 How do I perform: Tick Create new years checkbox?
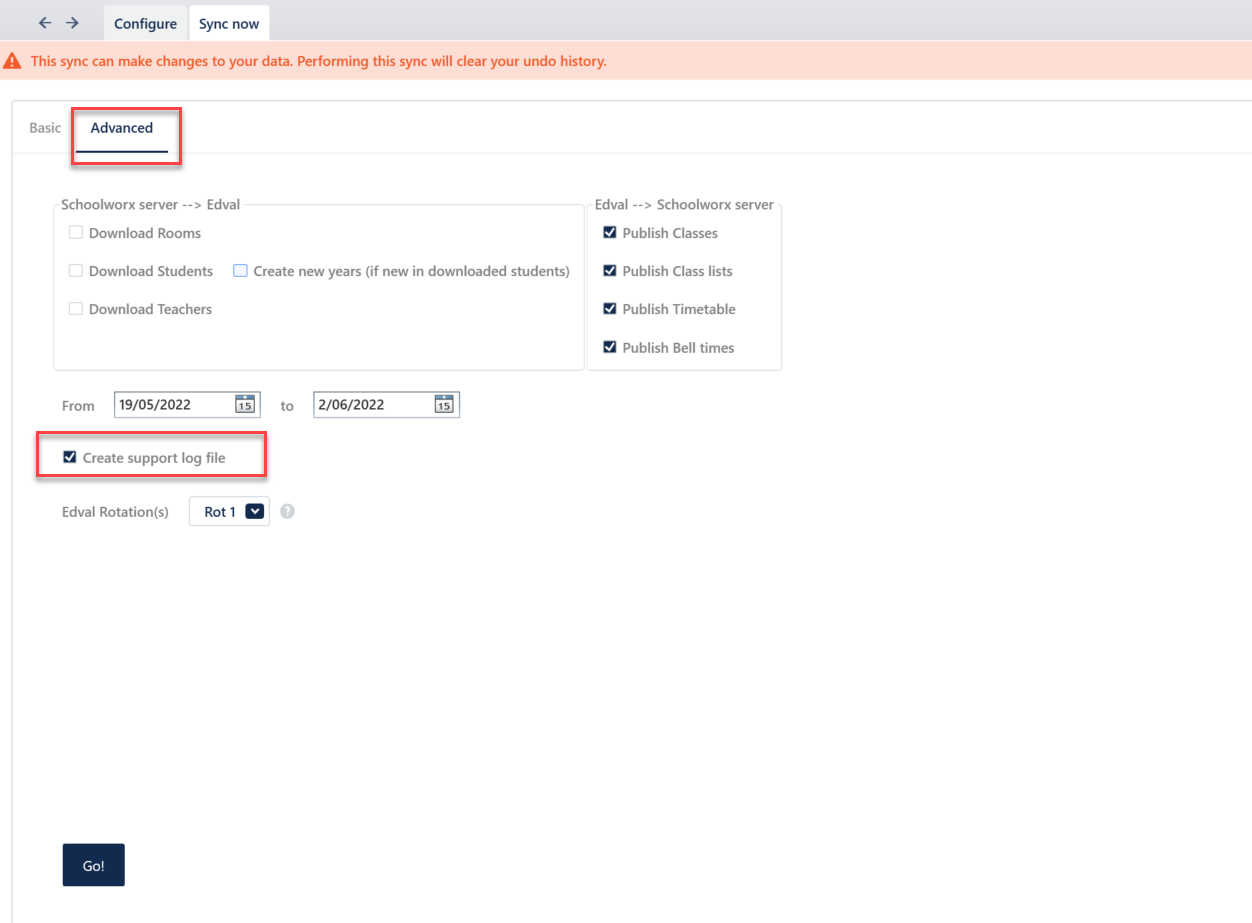240,271
